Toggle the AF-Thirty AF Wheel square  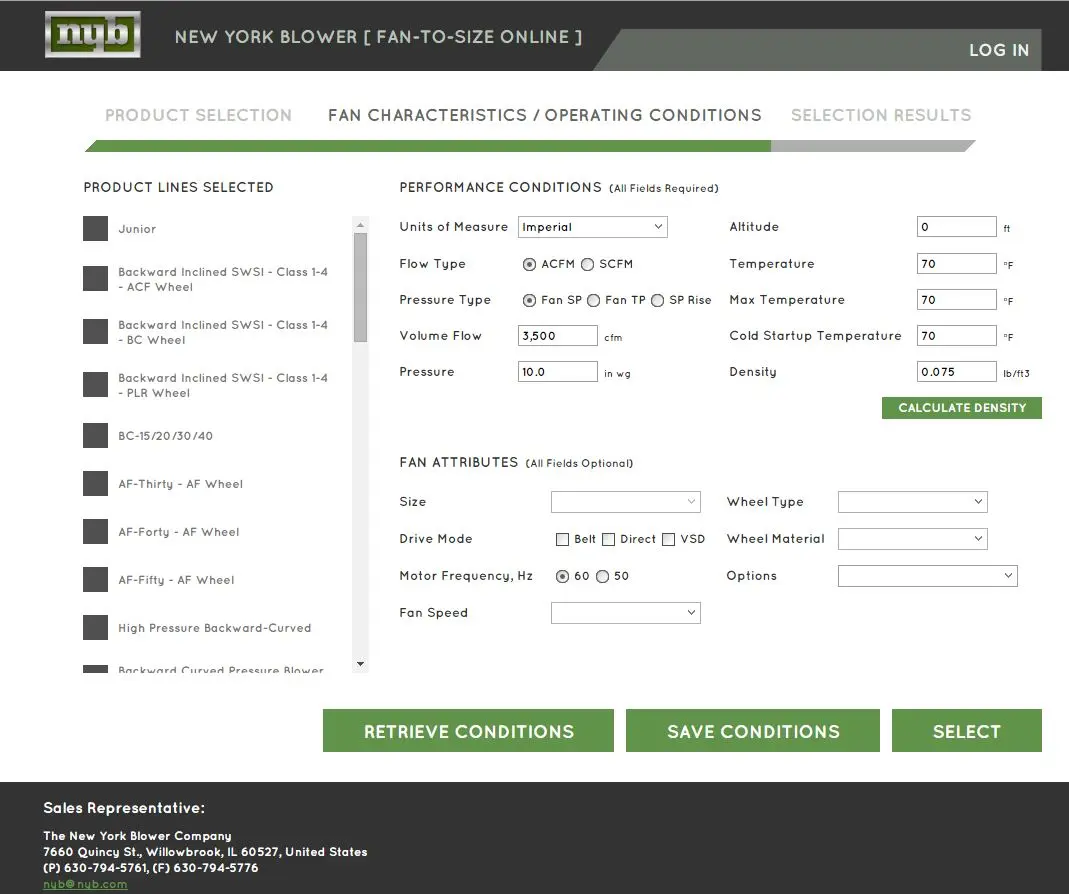pyautogui.click(x=95, y=483)
